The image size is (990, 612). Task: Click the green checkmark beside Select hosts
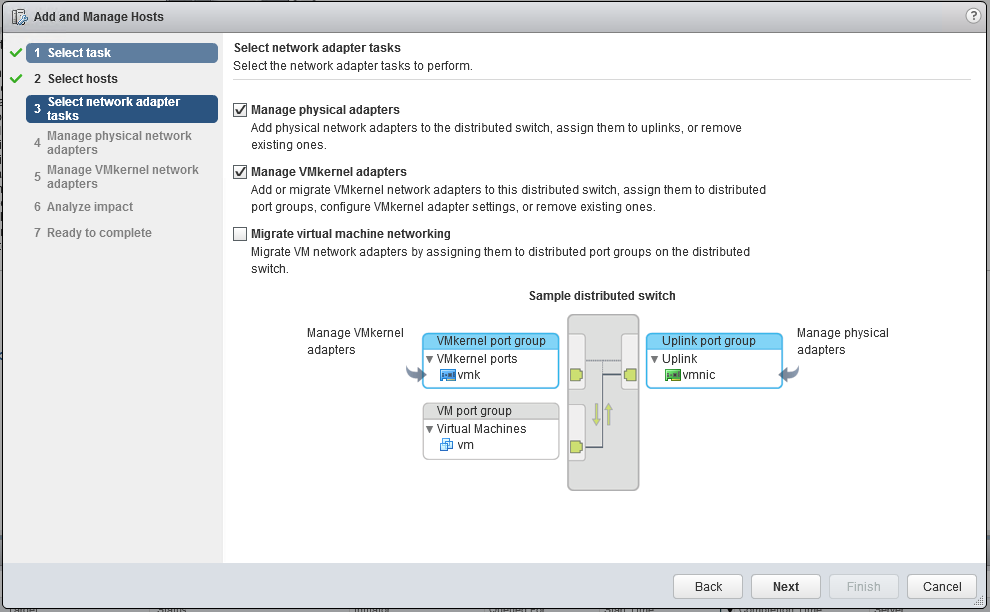point(16,78)
